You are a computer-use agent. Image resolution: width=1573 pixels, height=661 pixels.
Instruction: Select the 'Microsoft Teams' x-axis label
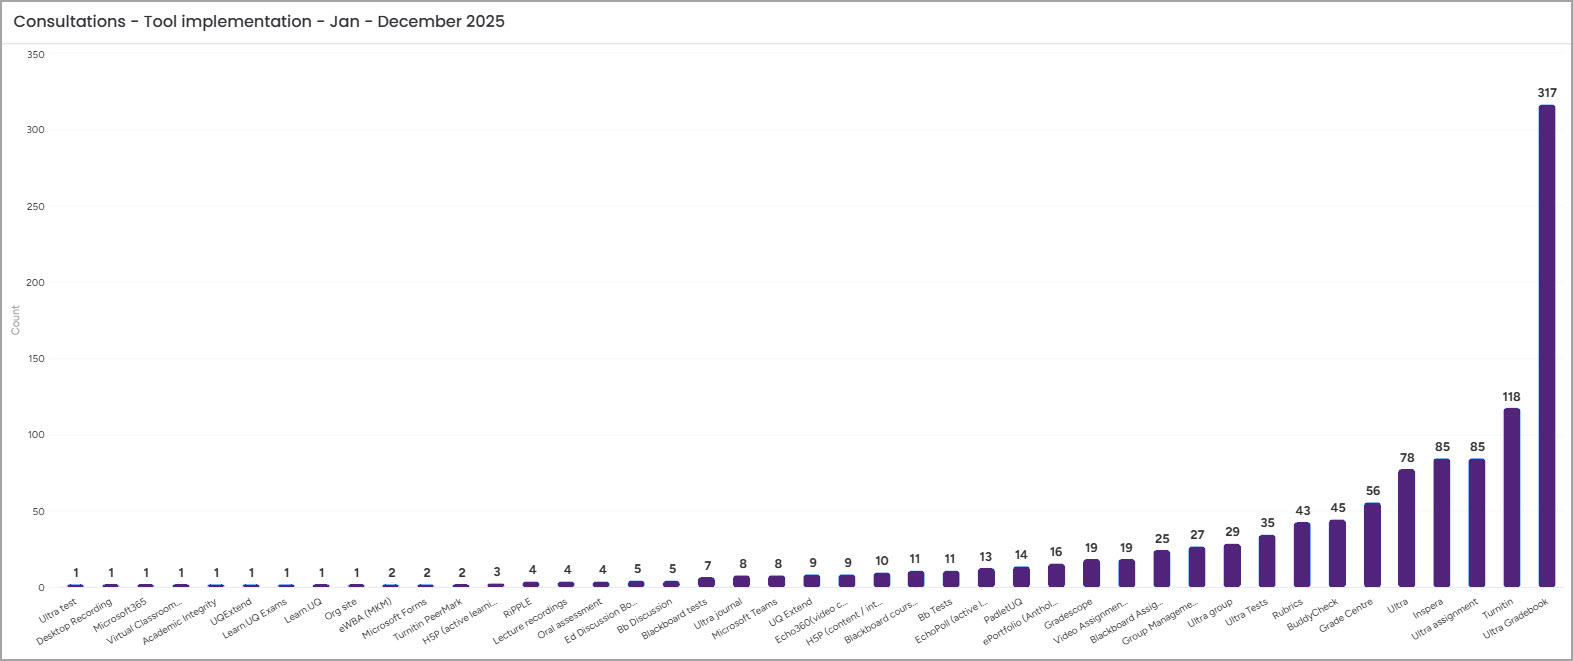pos(745,619)
